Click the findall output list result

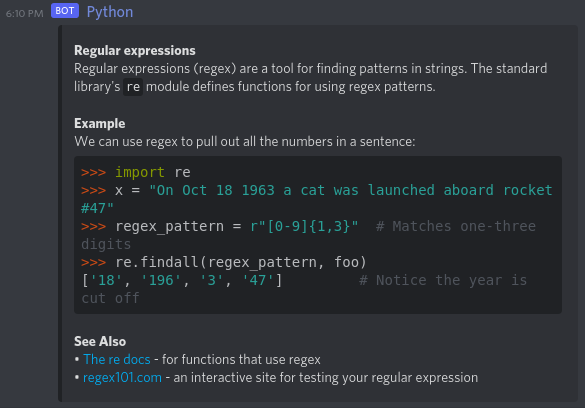182,280
